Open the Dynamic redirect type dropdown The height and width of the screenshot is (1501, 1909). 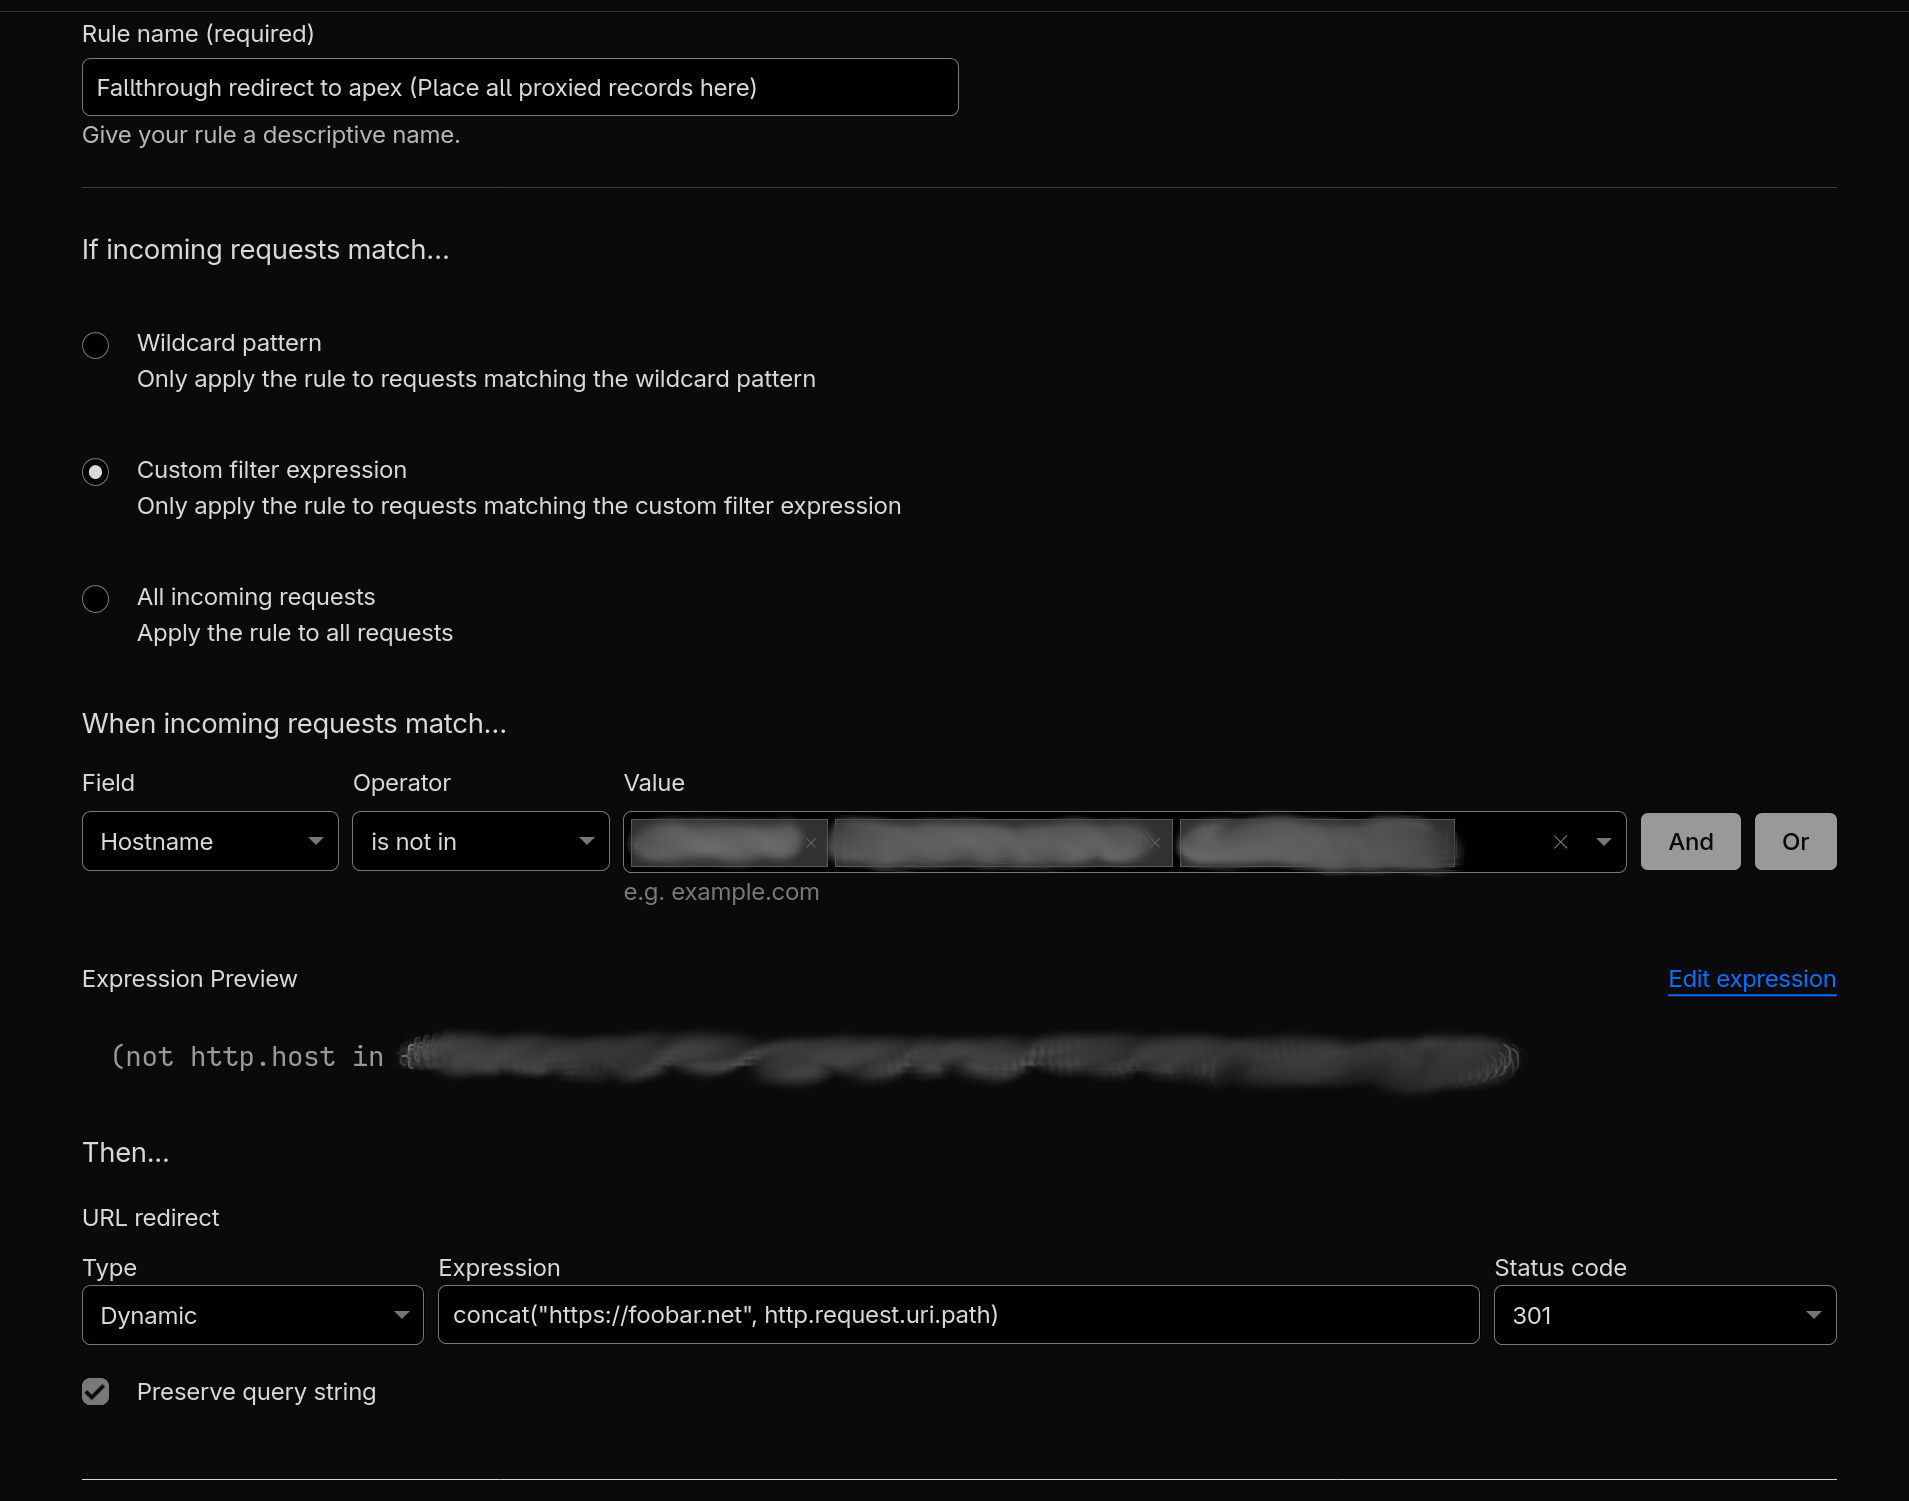(x=253, y=1315)
